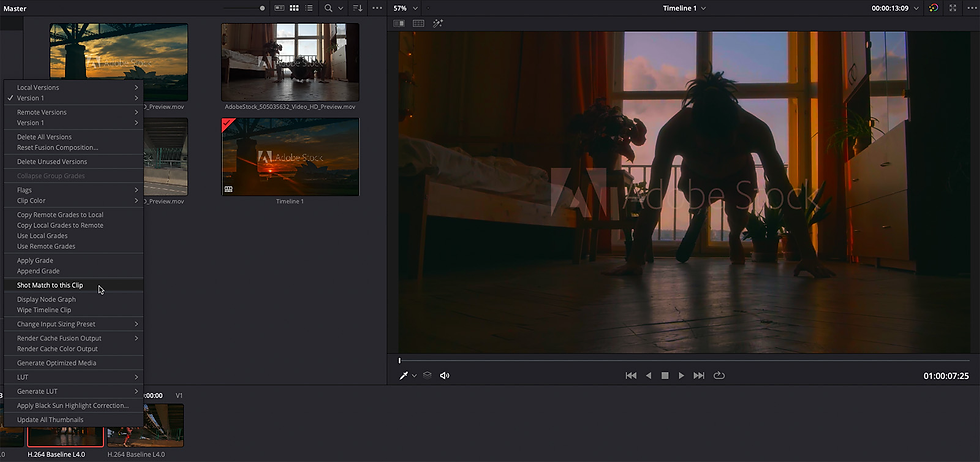Open the Clip Color submenu
Image resolution: width=980 pixels, height=462 pixels.
tap(74, 201)
